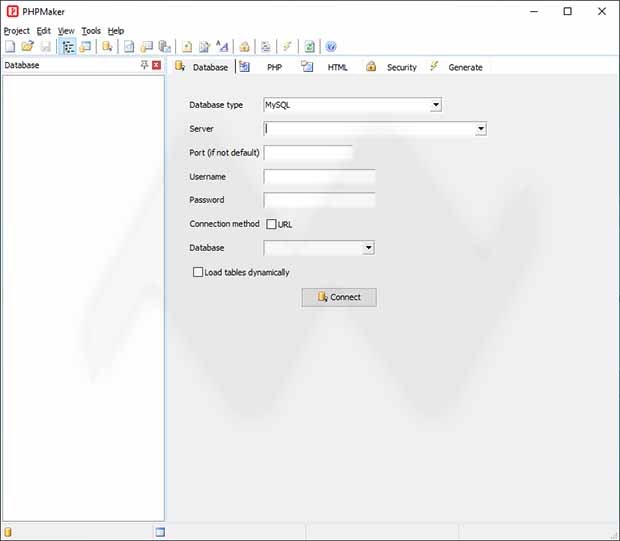The height and width of the screenshot is (541, 620).
Task: Click the Save Project disk icon
Action: (46, 47)
